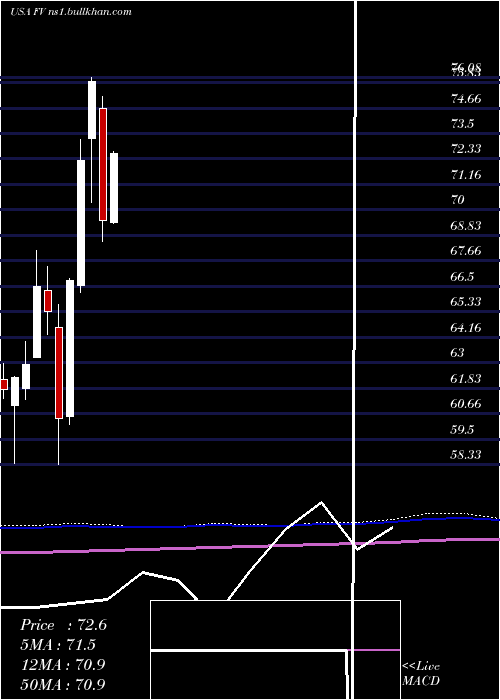Viewport: 500px width, 700px height.
Task: Click the 'USA FV ns1.bullkhan.com' chart title
Action: click(71, 12)
